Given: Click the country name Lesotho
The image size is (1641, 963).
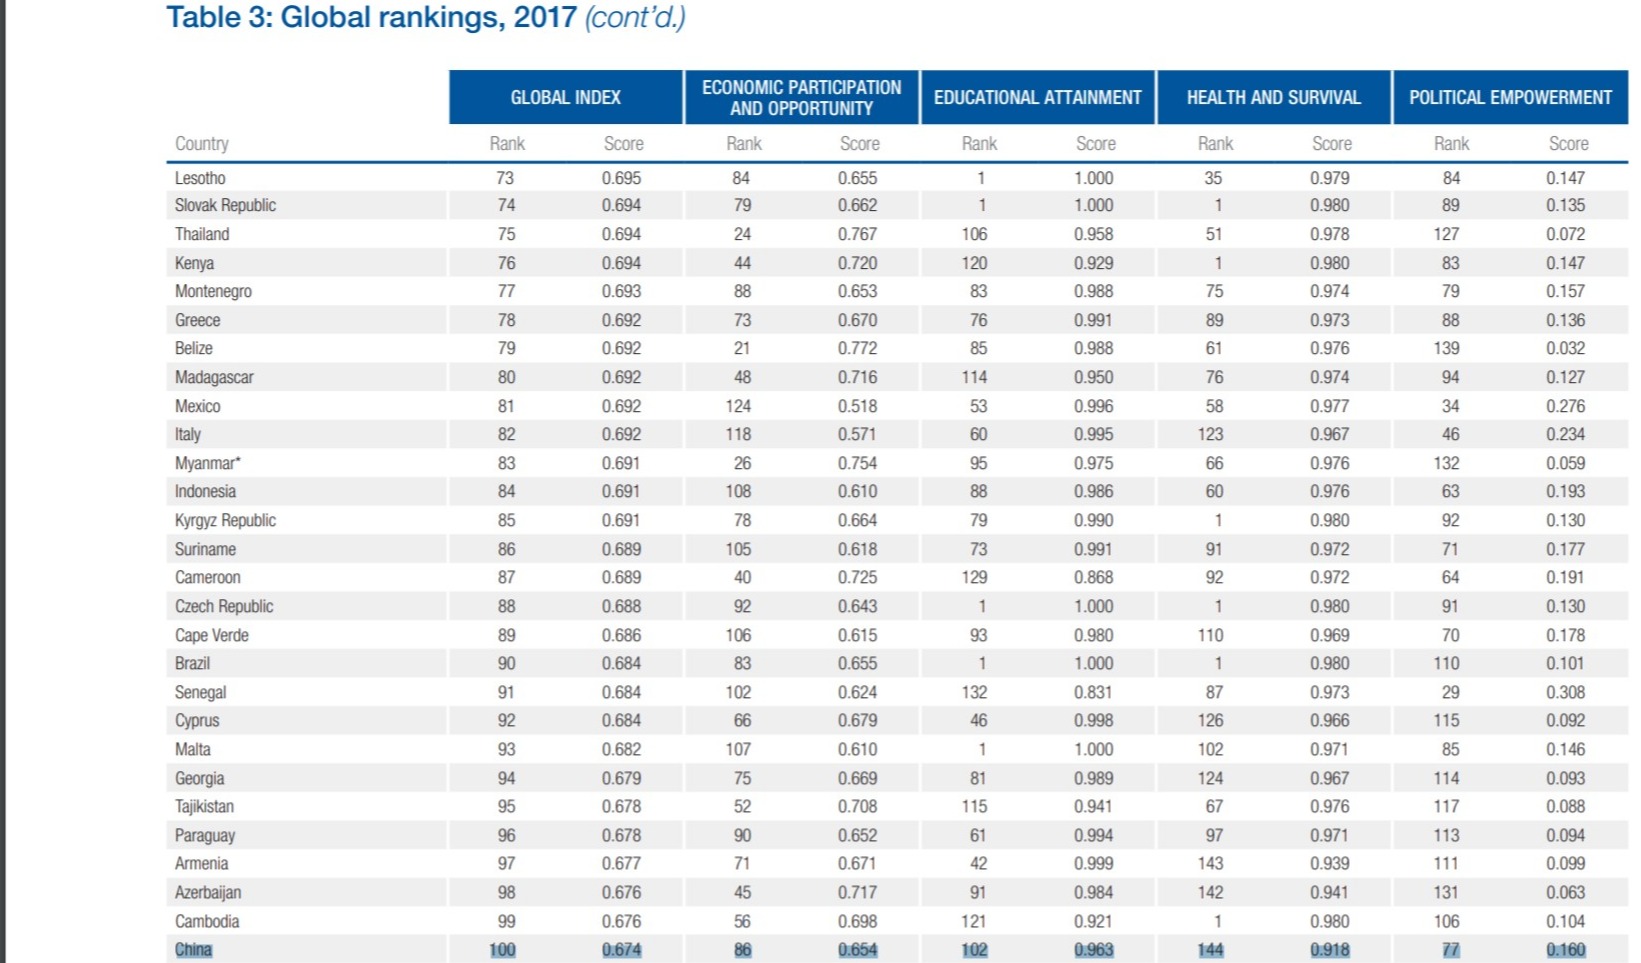Looking at the screenshot, I should 200,178.
